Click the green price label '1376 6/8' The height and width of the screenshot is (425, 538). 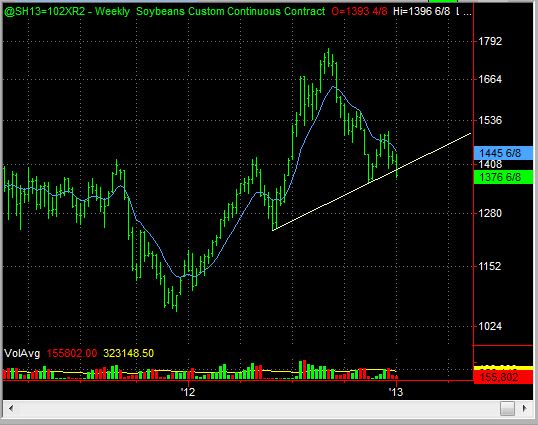pos(503,177)
